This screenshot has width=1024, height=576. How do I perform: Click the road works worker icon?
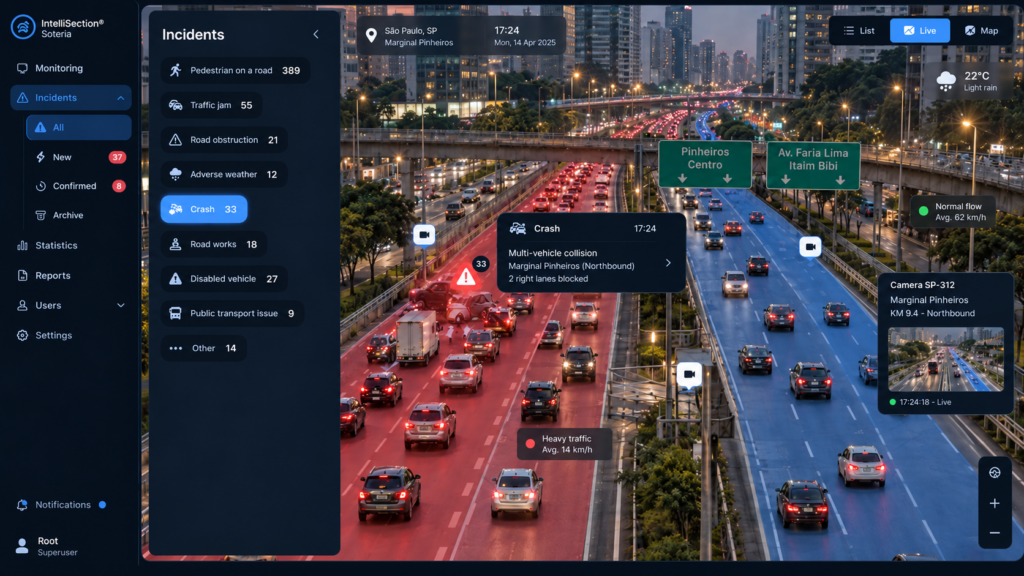pos(176,244)
